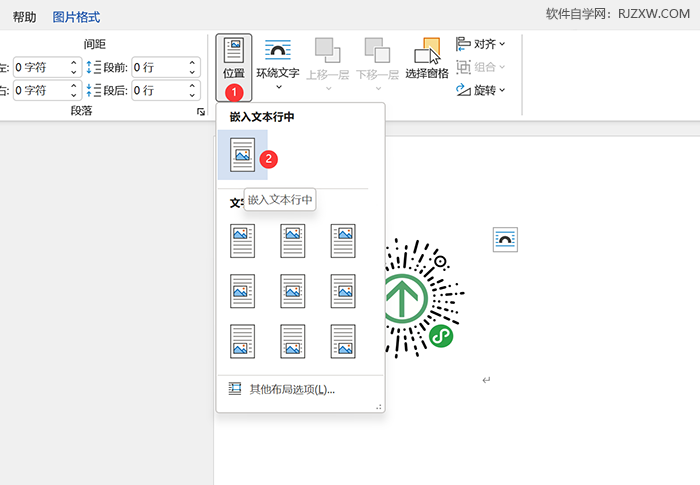Choose middle-left text wrapping position
The height and width of the screenshot is (485, 700).
tap(242, 291)
